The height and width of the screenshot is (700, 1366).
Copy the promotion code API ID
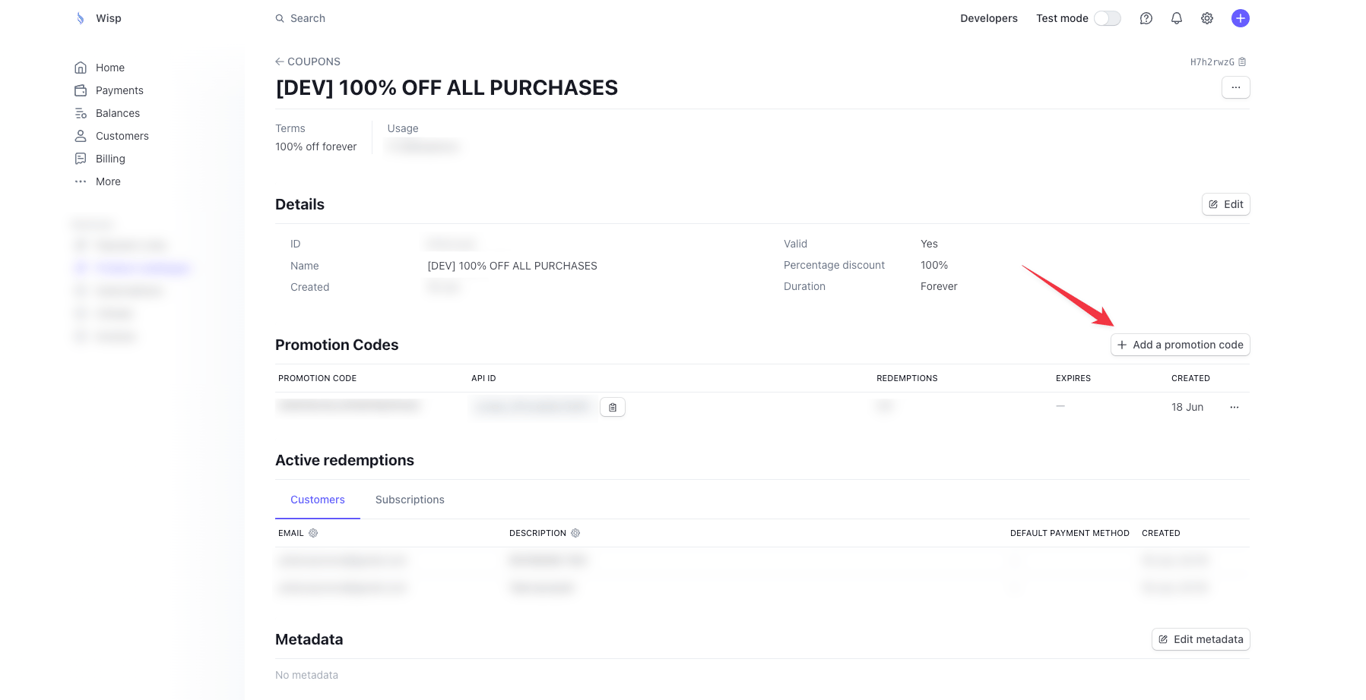click(x=613, y=407)
